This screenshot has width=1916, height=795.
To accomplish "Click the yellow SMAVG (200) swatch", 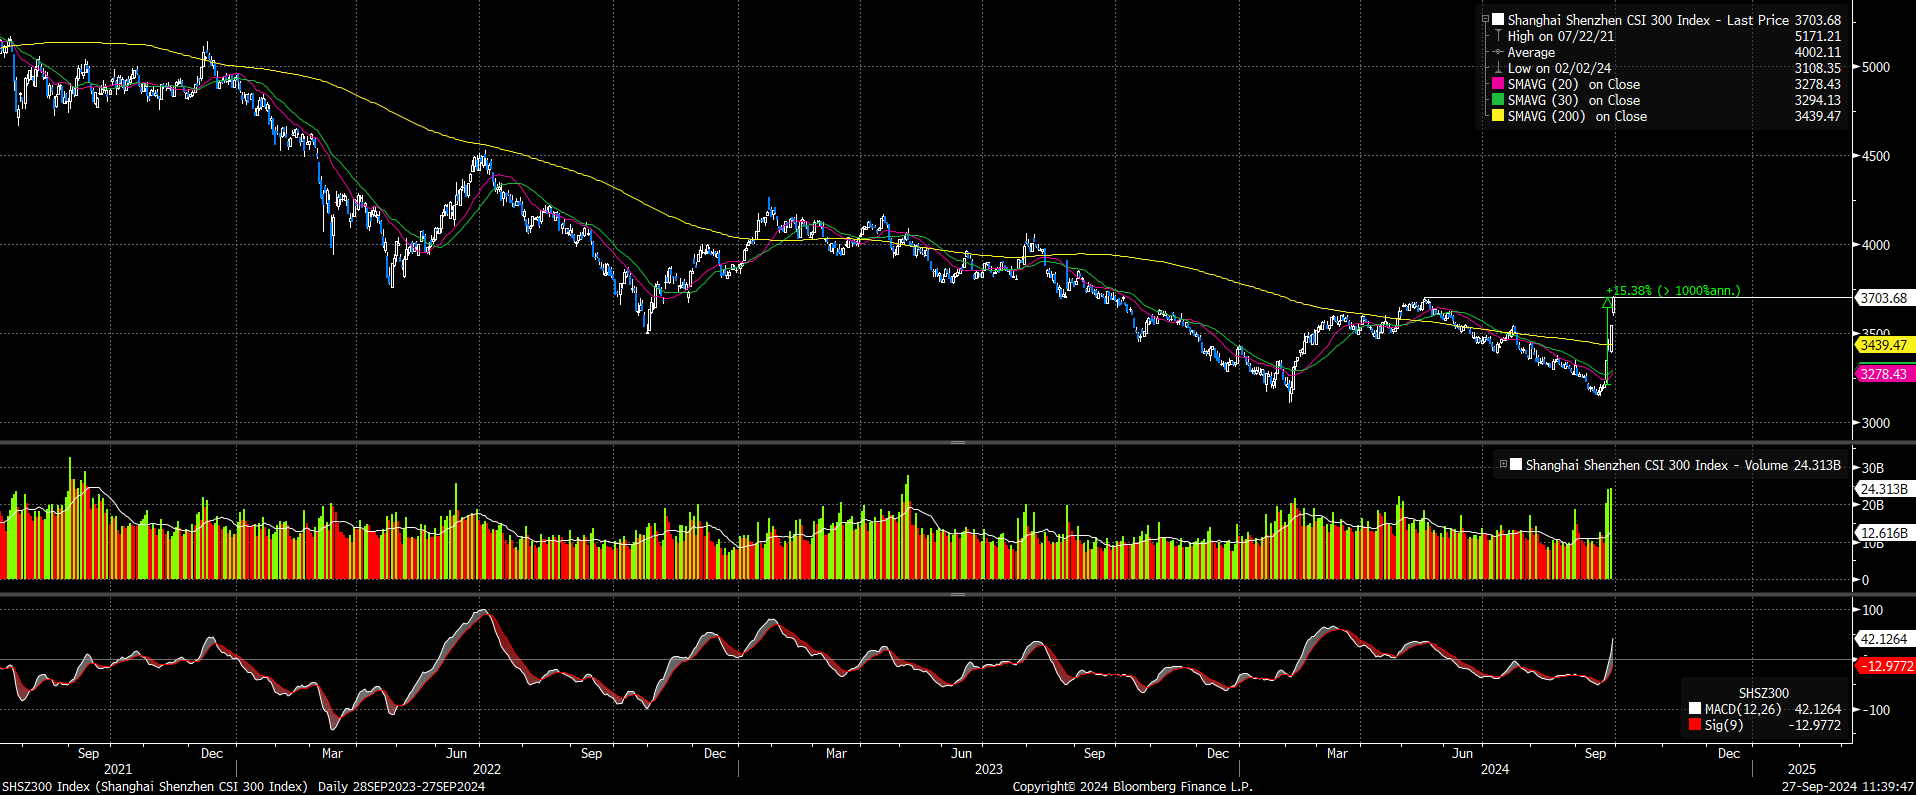I will tap(1498, 116).
